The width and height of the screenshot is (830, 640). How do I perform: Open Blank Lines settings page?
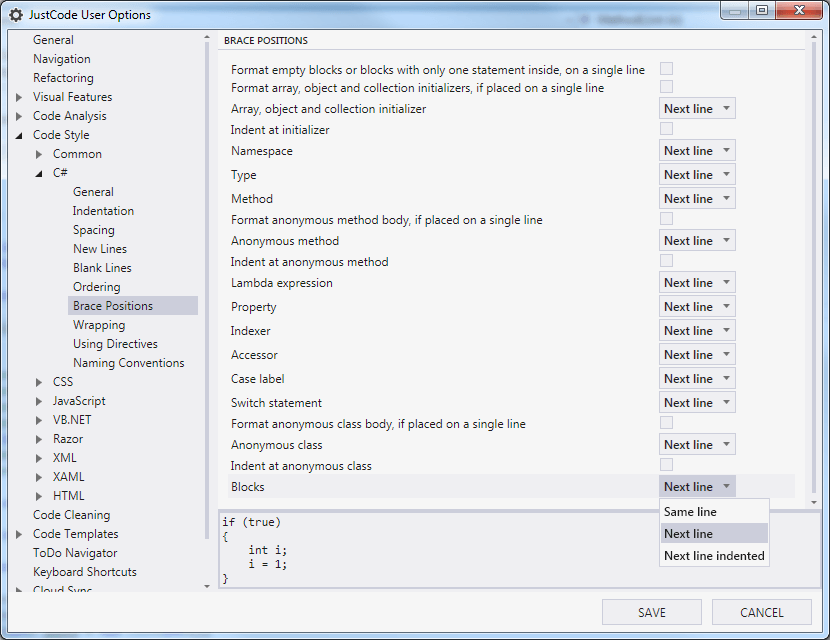tap(102, 268)
